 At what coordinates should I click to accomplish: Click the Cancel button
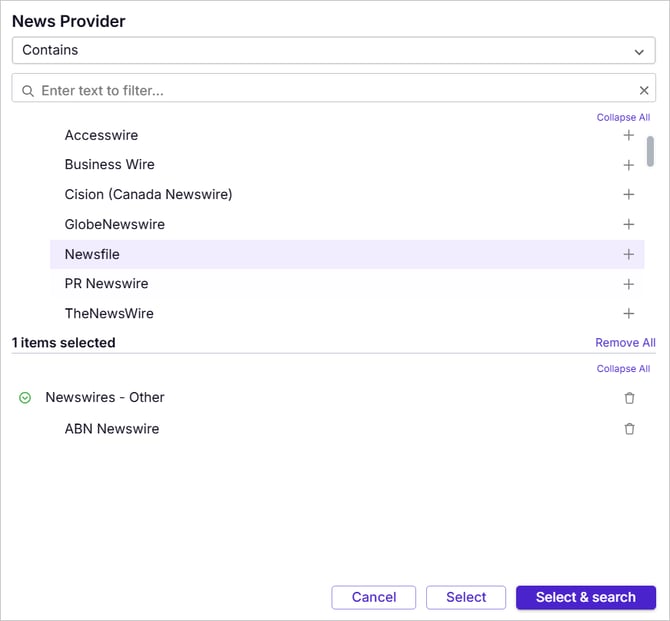[x=373, y=597]
